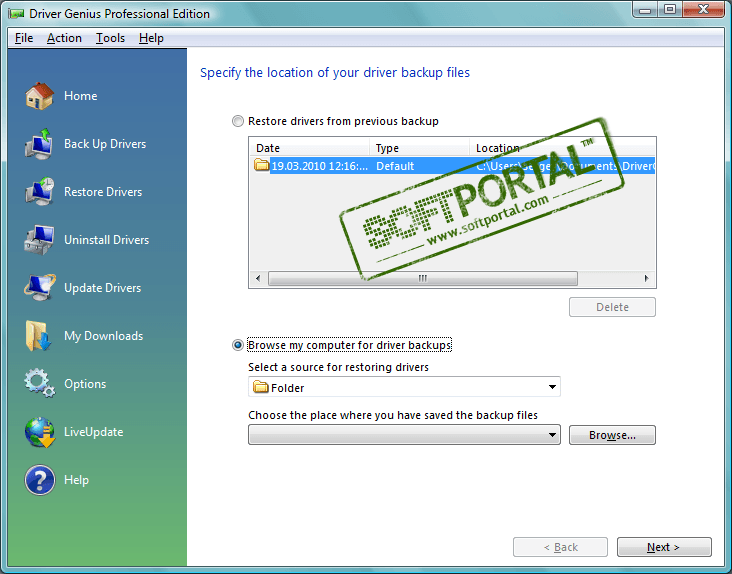
Task: Minimize the Driver Genius window
Action: 646,9
